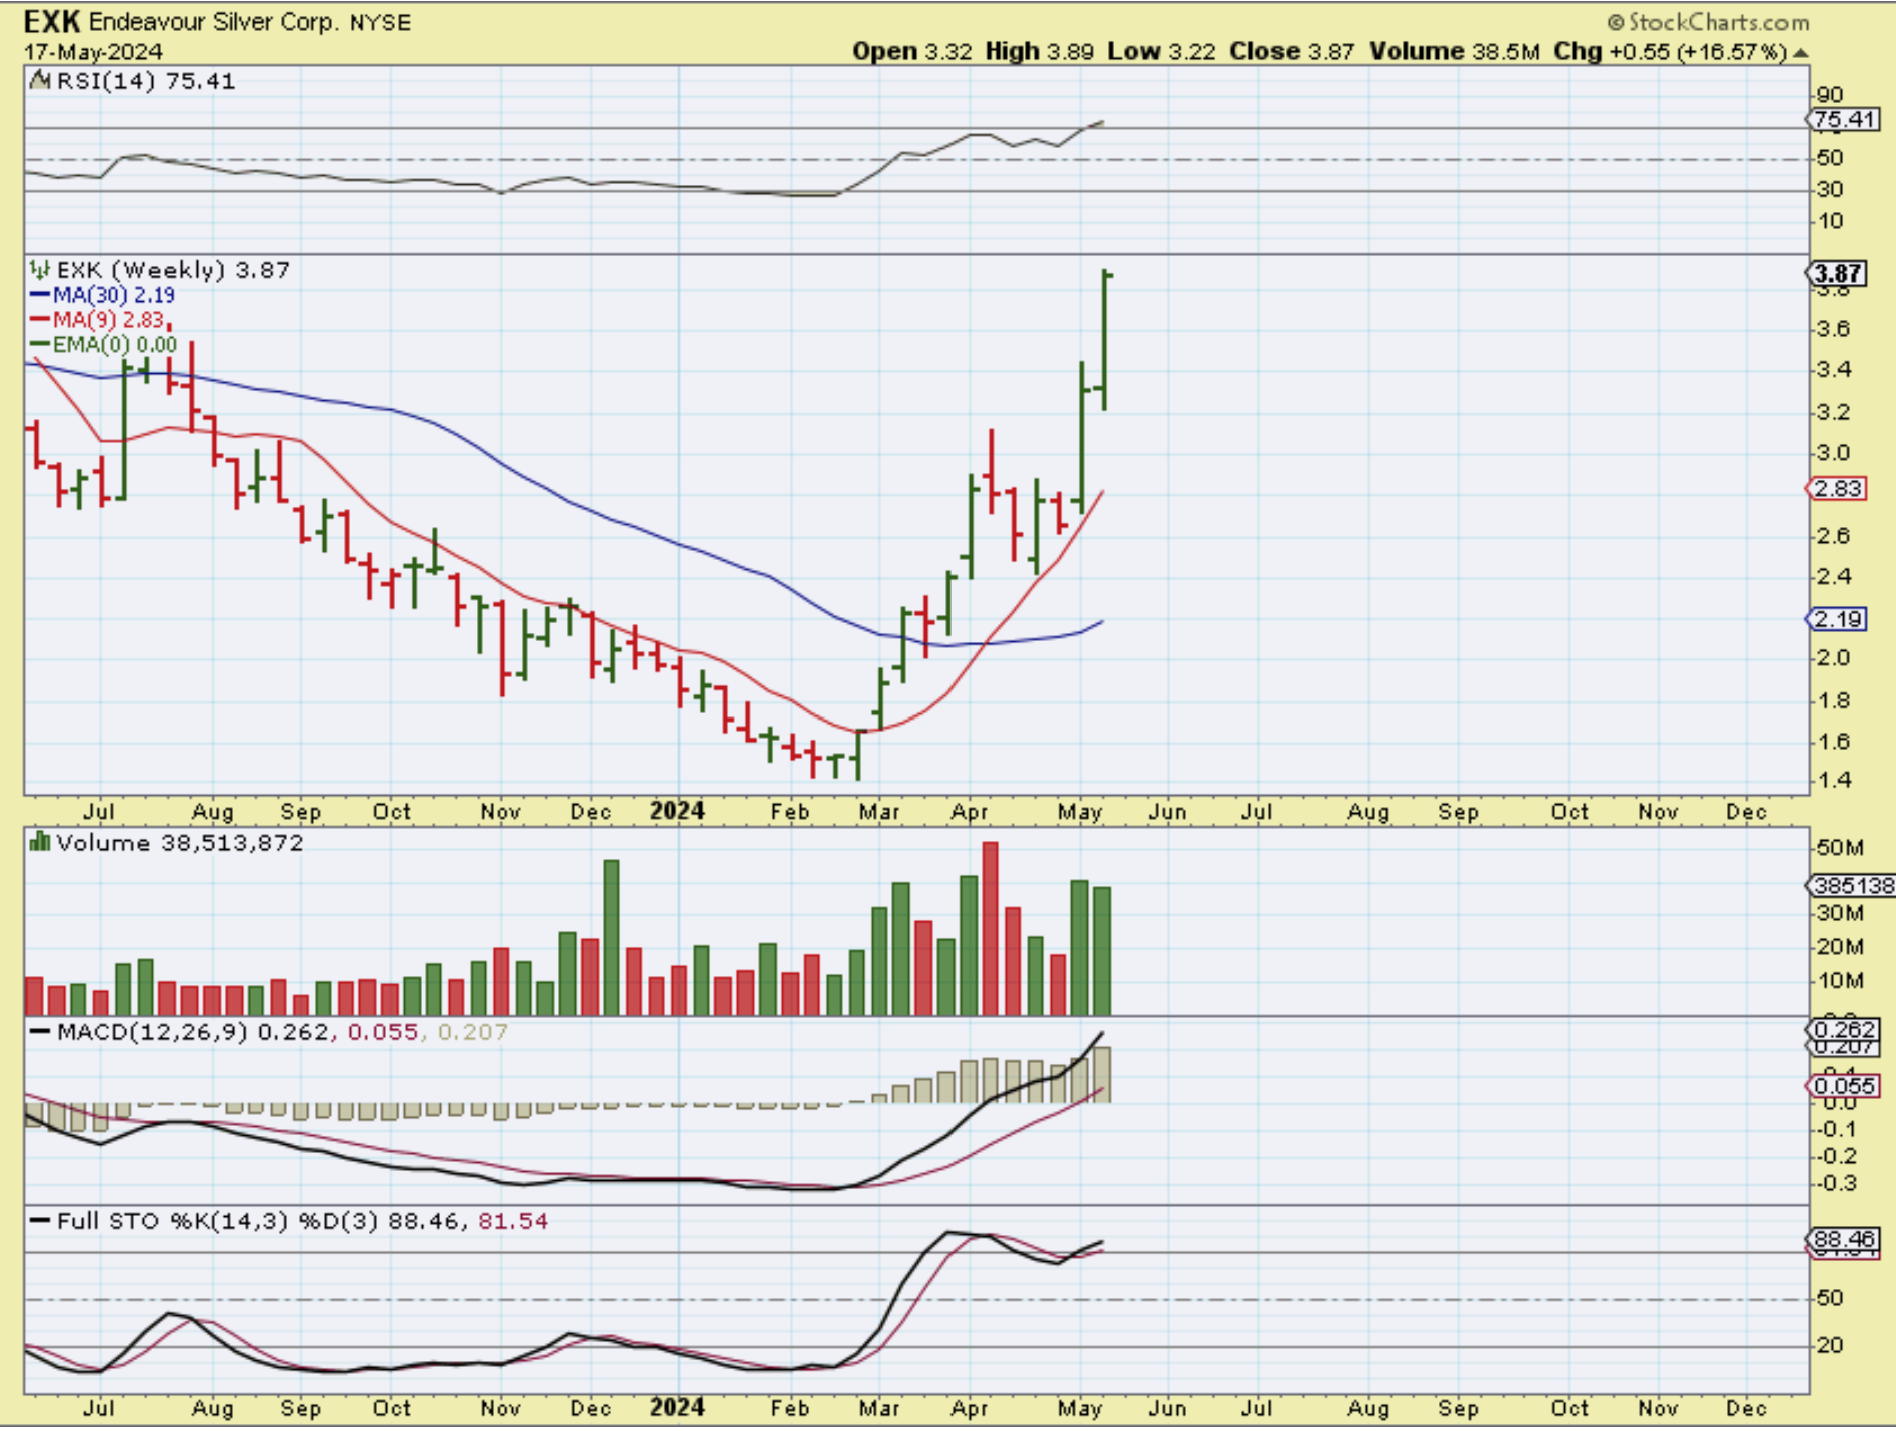Screen dimensions: 1896x1431
Task: Click the EMA(0) 0.00 legend text
Action: coord(115,345)
